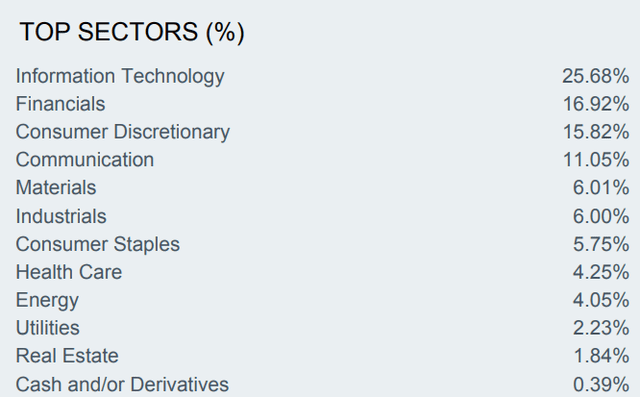This screenshot has height=397, width=640.
Task: Select the Financials sector row
Action: [x=322, y=104]
